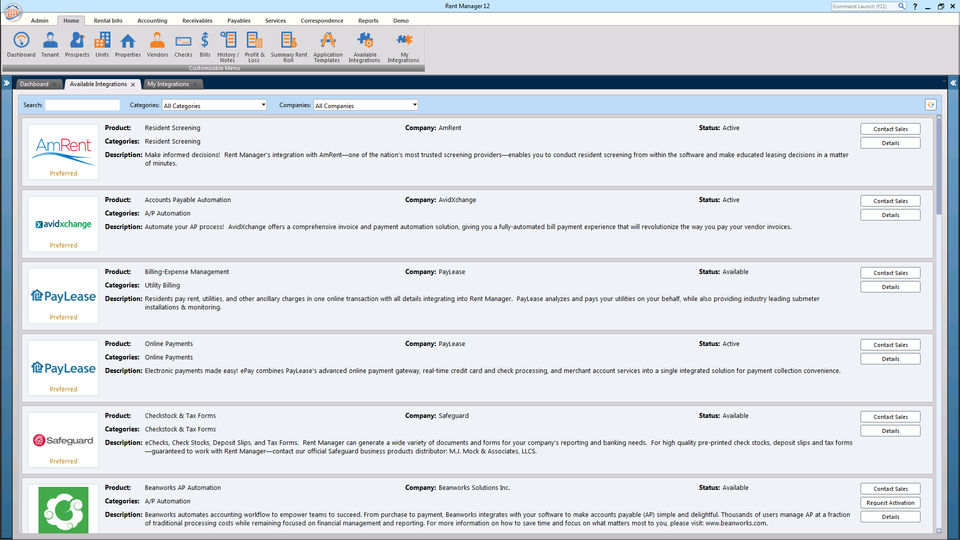The height and width of the screenshot is (540, 960).
Task: Open the Companies dropdown
Action: (366, 105)
